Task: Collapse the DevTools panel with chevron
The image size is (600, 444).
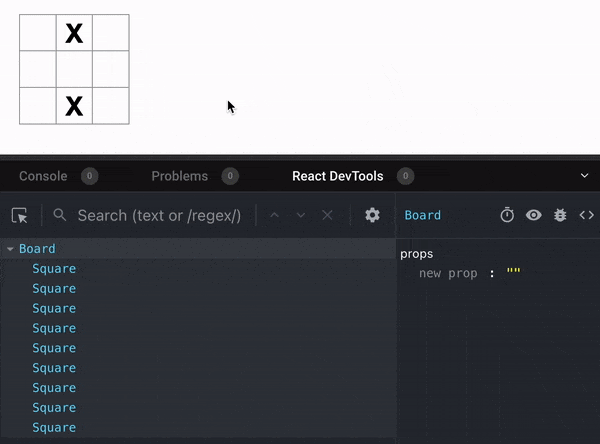Action: 585,176
